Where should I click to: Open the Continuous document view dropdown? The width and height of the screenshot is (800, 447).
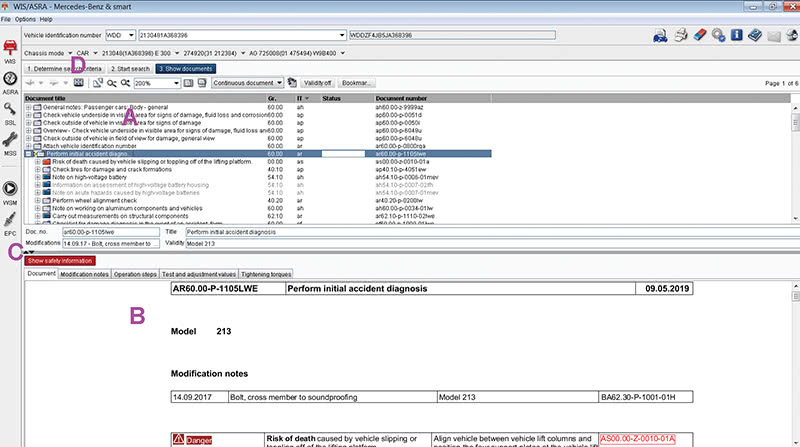tap(279, 83)
